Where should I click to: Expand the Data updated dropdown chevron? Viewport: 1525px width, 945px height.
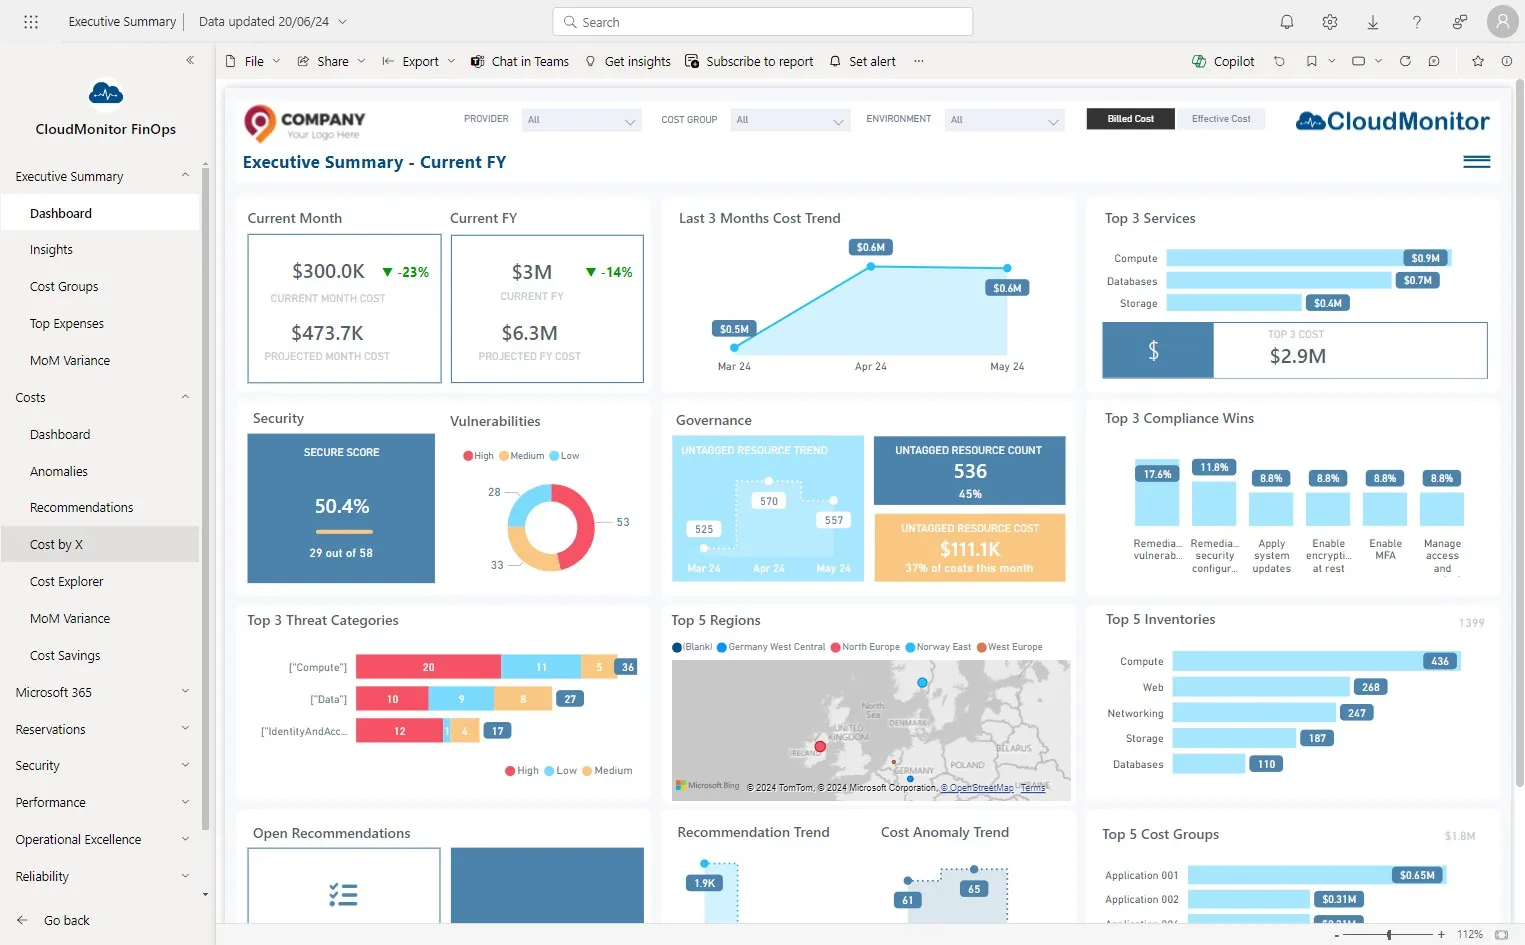pos(342,21)
